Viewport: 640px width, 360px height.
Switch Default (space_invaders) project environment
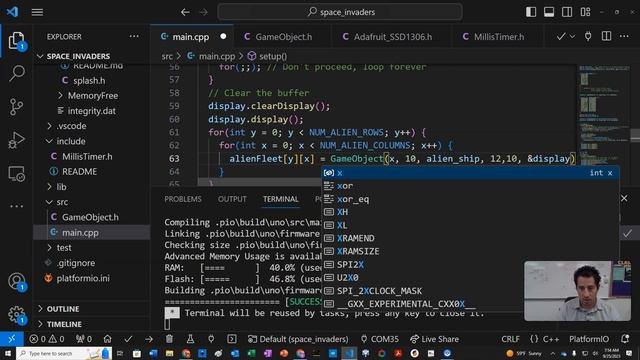tap(298, 339)
